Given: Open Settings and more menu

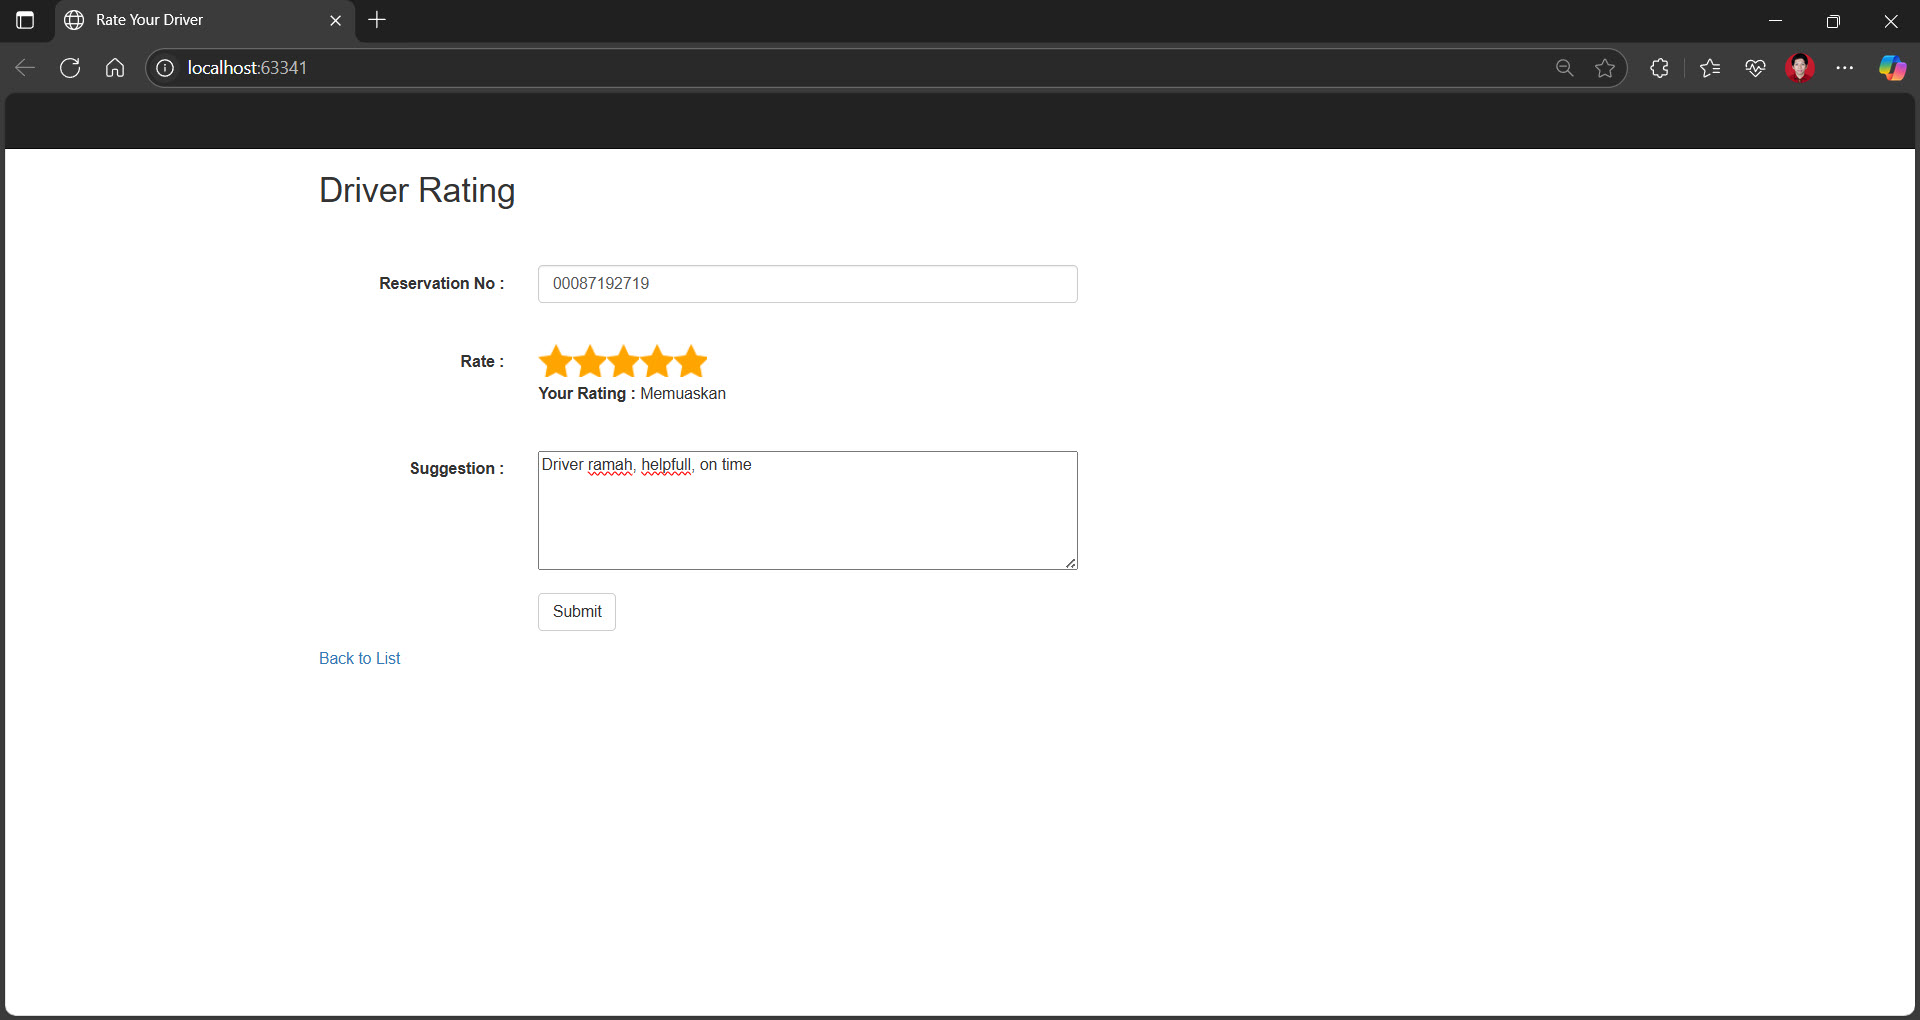Looking at the screenshot, I should tap(1845, 68).
